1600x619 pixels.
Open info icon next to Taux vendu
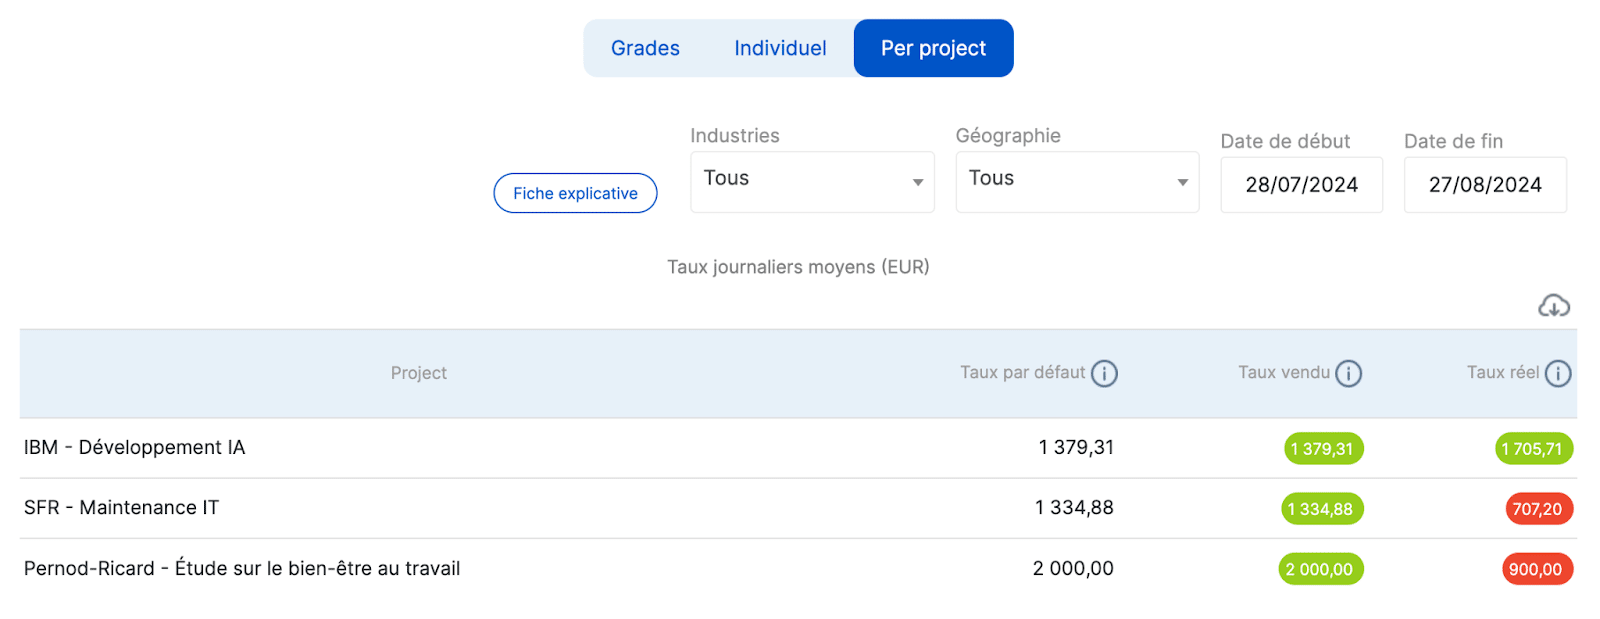click(x=1349, y=373)
